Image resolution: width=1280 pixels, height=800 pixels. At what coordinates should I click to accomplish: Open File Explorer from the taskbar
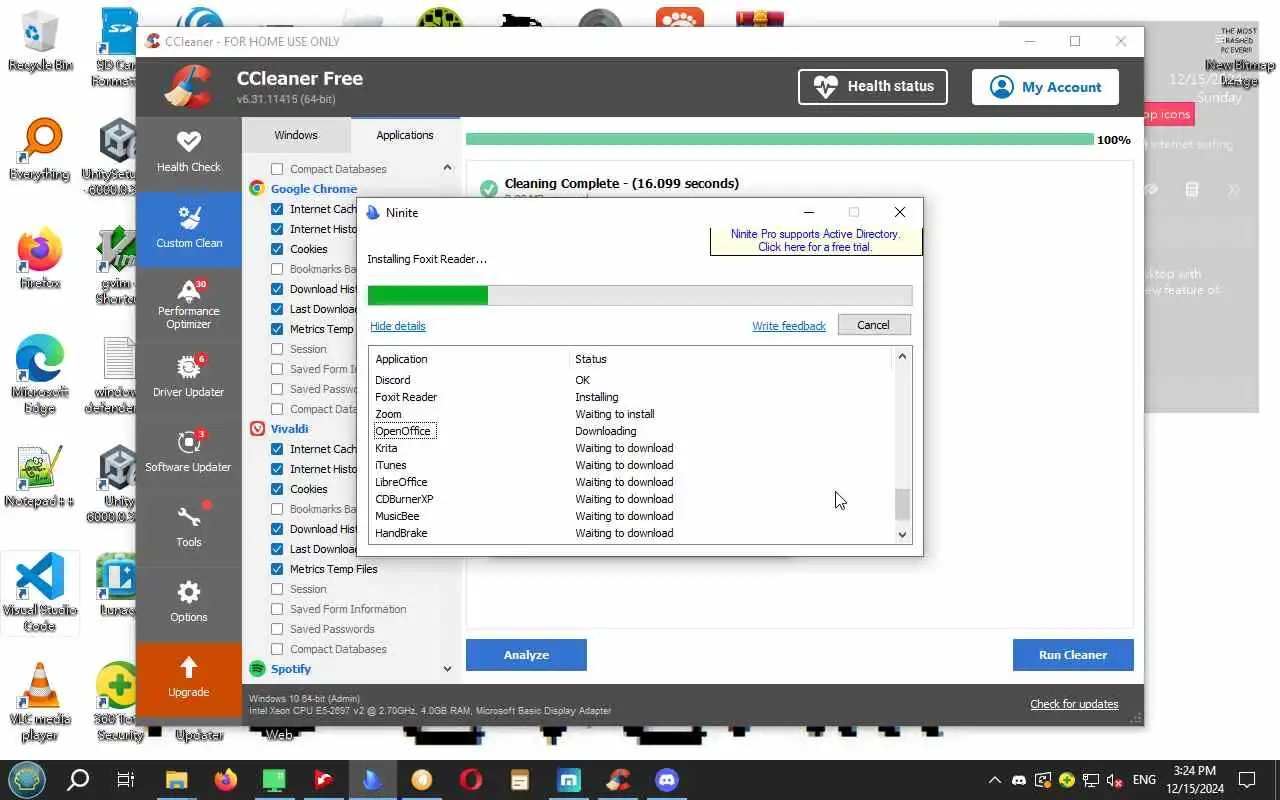(x=176, y=780)
